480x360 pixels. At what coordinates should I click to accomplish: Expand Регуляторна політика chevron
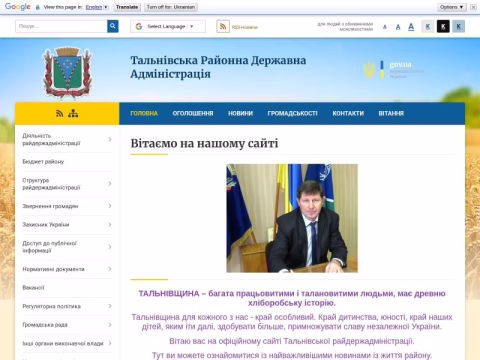(x=110, y=306)
